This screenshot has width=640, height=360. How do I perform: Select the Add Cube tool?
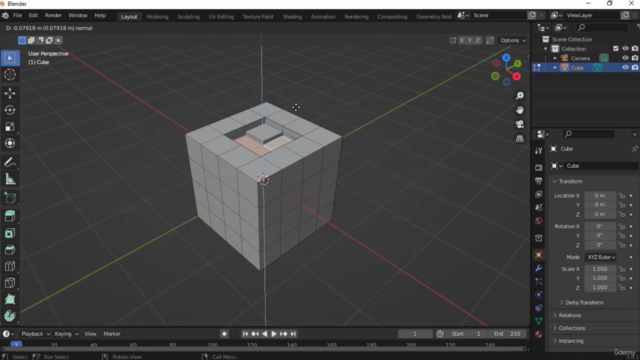(10, 198)
